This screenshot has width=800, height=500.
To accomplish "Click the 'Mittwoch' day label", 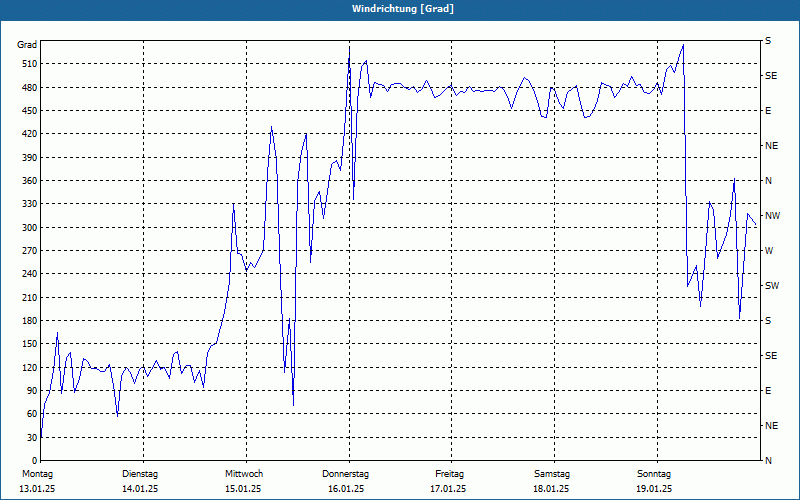I will coord(244,474).
